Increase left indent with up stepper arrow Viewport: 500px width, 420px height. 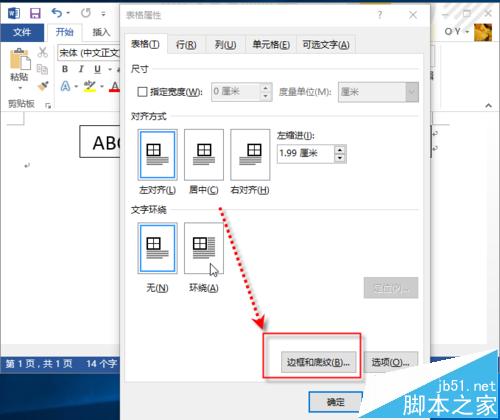[x=340, y=150]
